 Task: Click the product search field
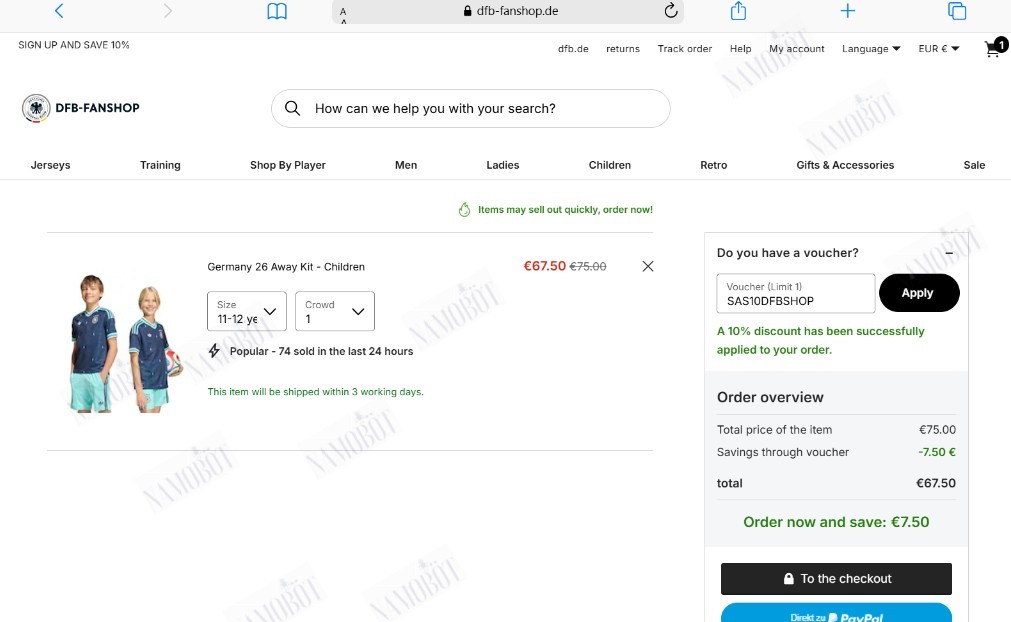471,108
